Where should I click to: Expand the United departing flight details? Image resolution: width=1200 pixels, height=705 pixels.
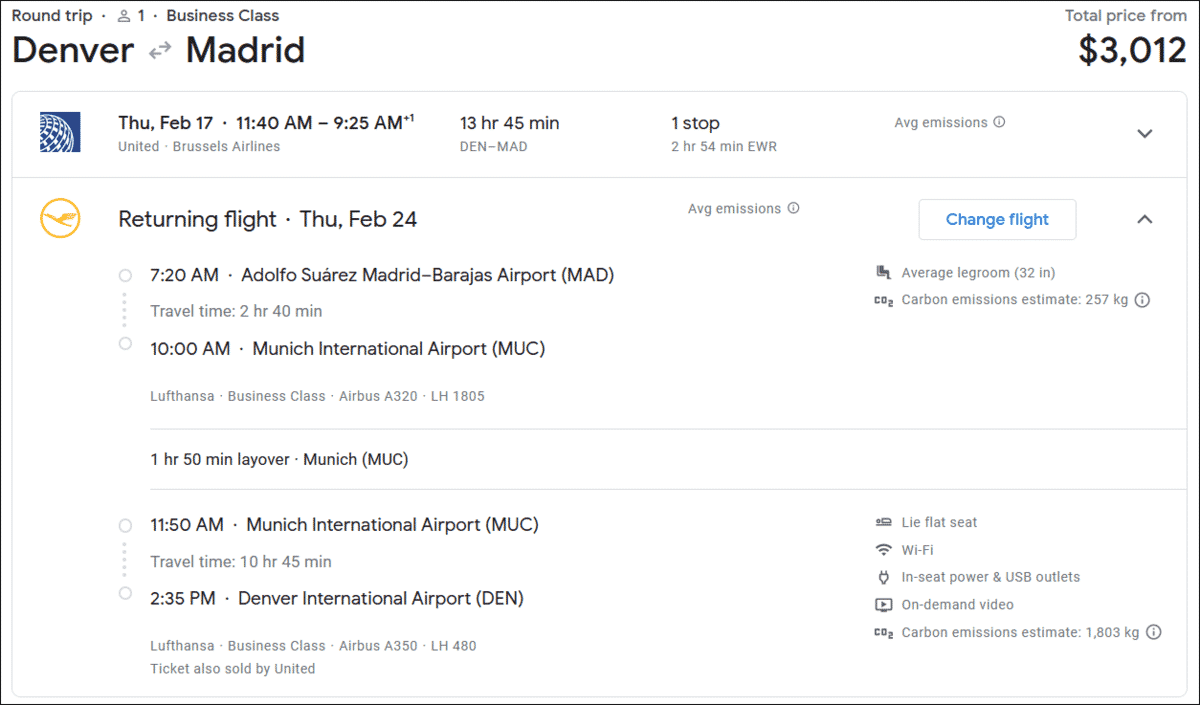click(1145, 133)
